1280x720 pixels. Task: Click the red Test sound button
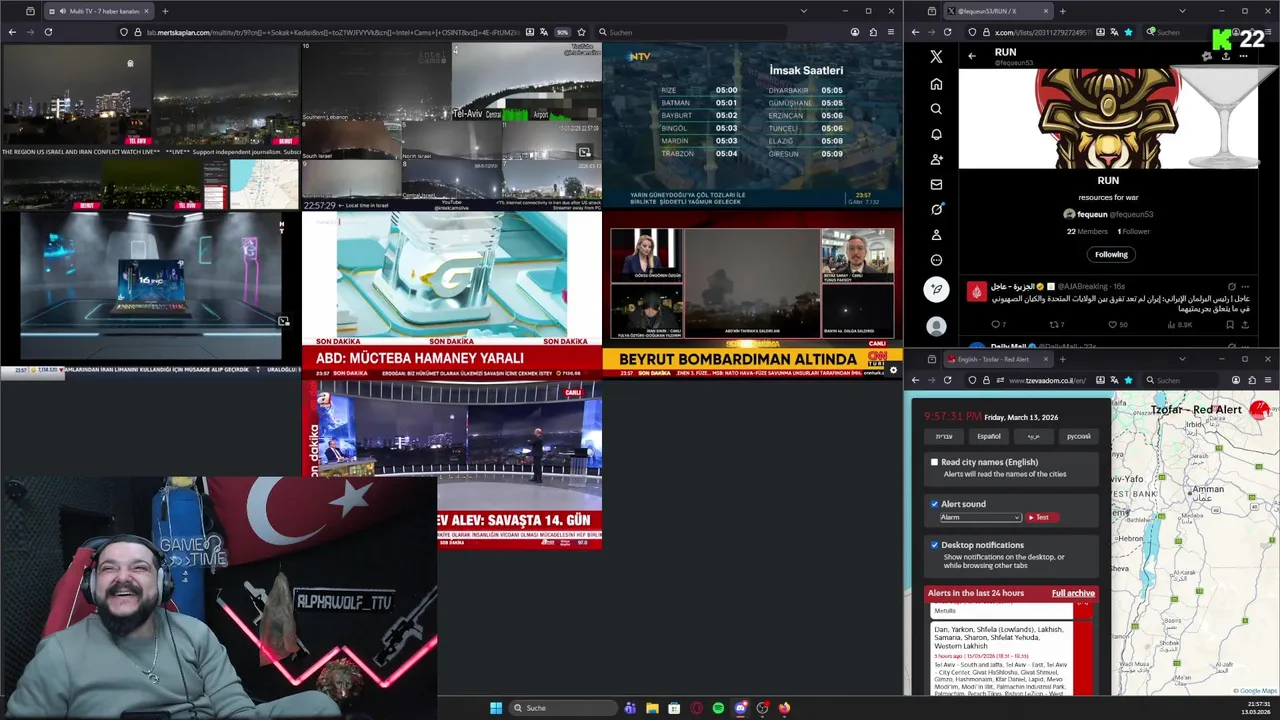[1041, 517]
